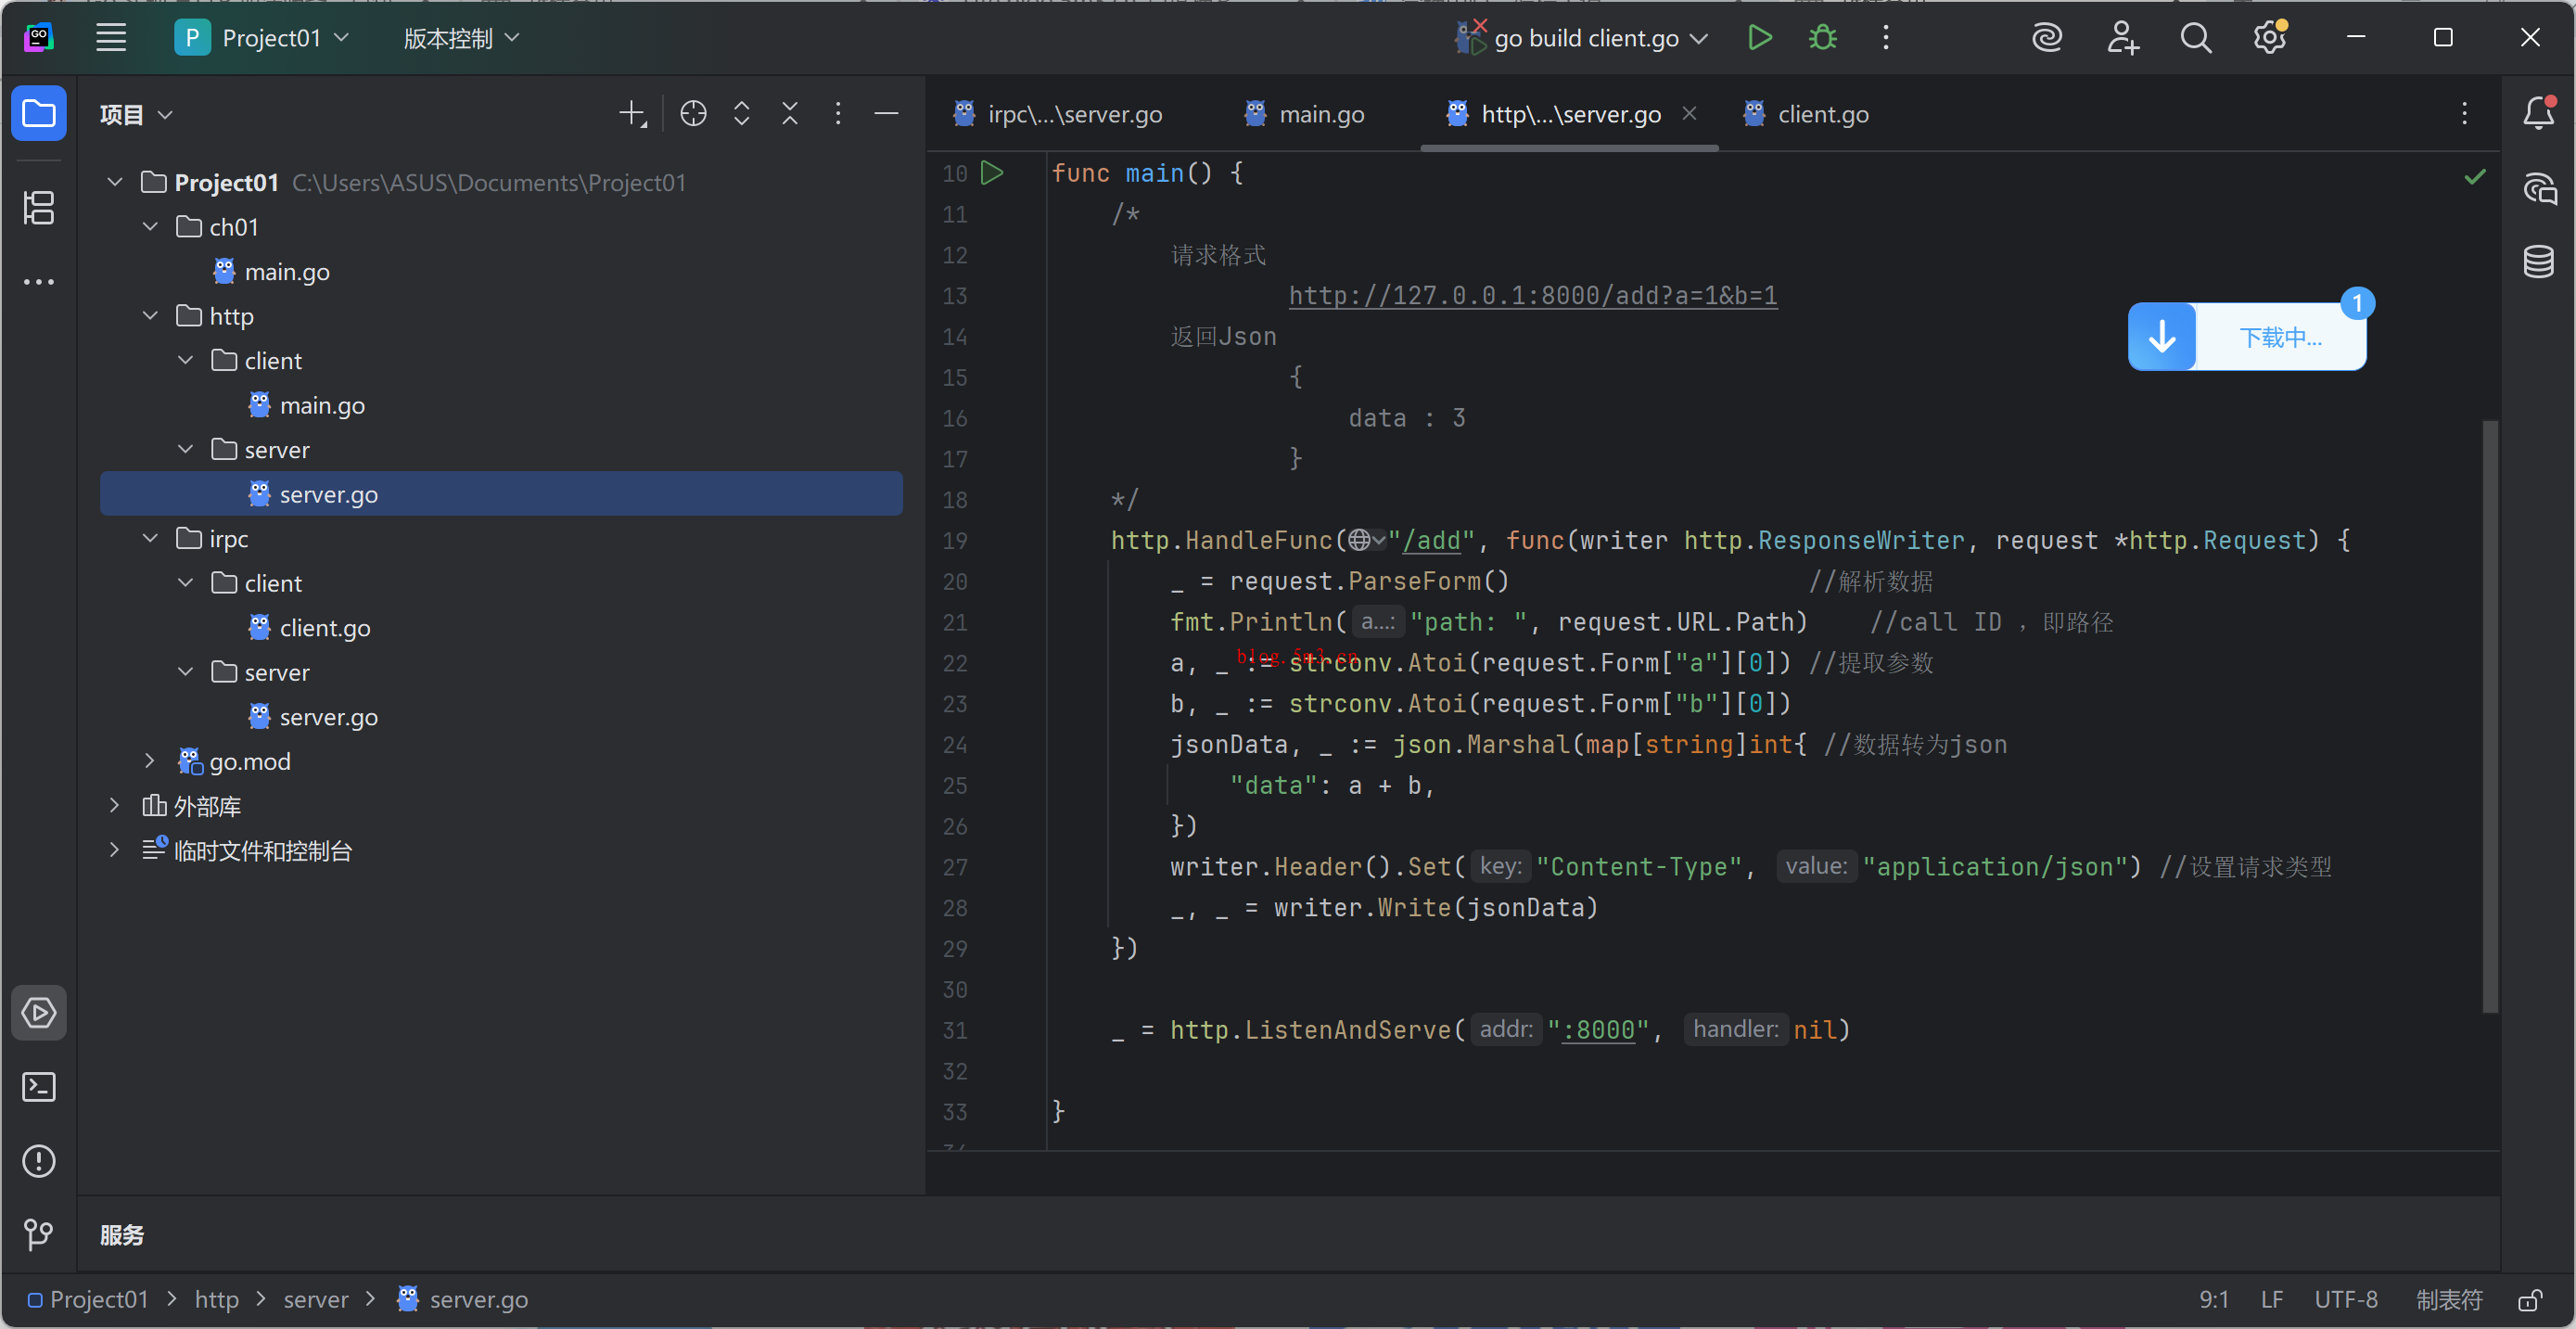Open the Project tool window icon
This screenshot has width=2576, height=1329.
coord(39,113)
